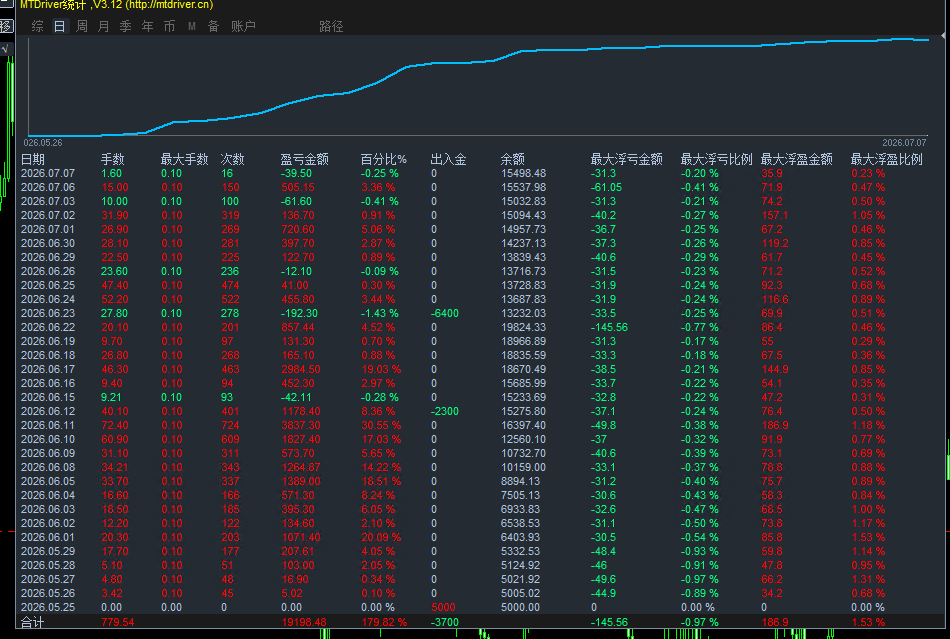Image resolution: width=950 pixels, height=639 pixels.
Task: Click the 779.54 total lots value
Action: point(118,622)
